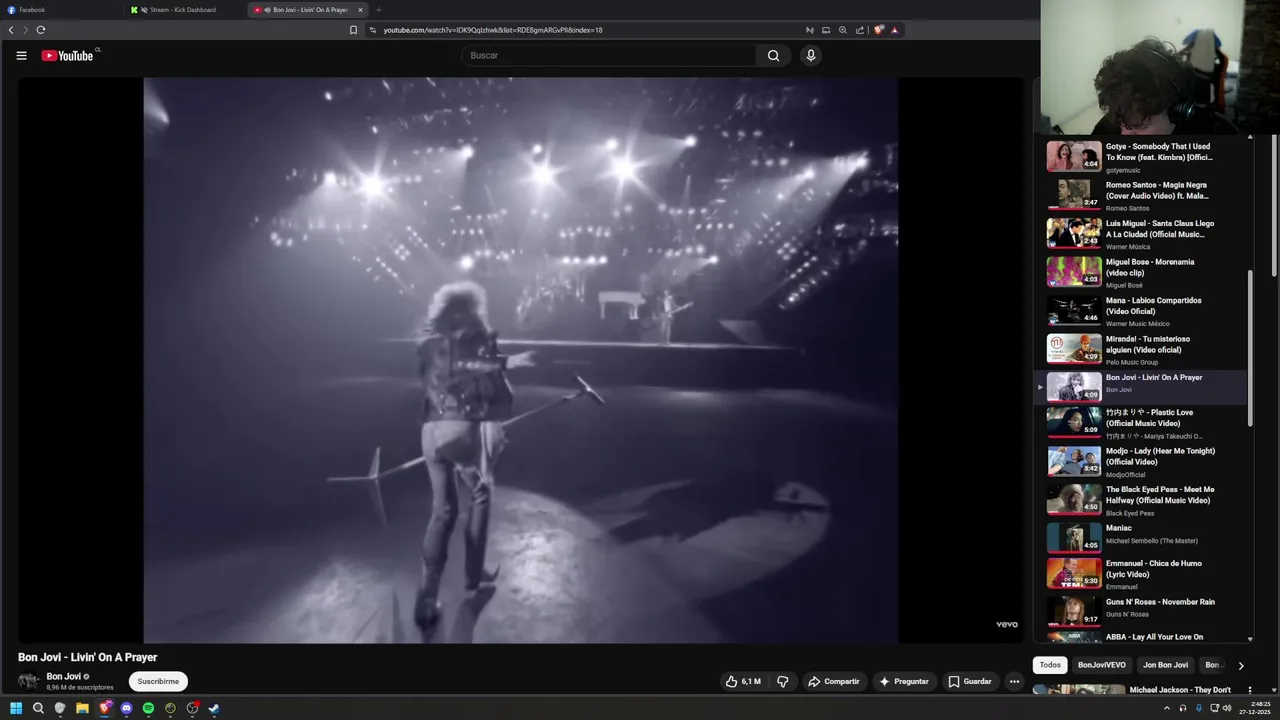
Task: Click the YouTube URL in the address bar
Action: [493, 30]
